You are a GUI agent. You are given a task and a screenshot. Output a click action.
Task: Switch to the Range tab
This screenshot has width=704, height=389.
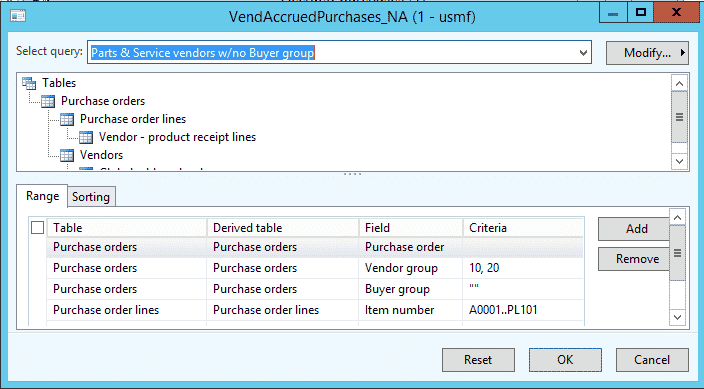(42, 196)
